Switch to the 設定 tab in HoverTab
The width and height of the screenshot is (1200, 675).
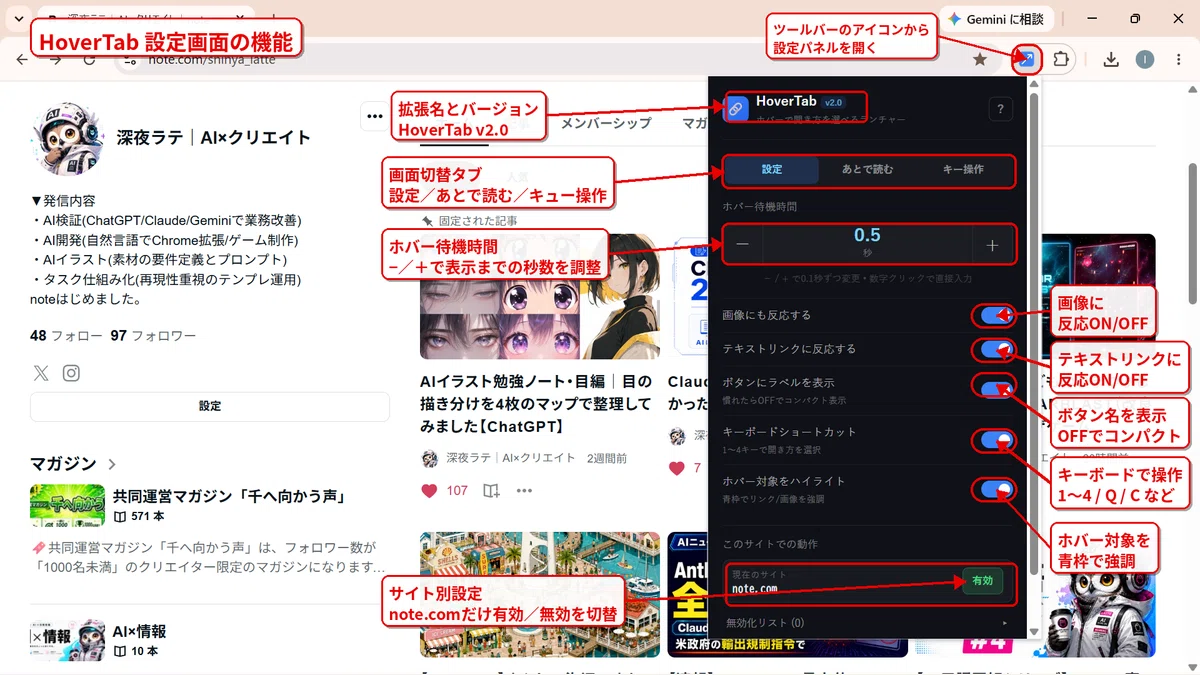click(x=772, y=170)
